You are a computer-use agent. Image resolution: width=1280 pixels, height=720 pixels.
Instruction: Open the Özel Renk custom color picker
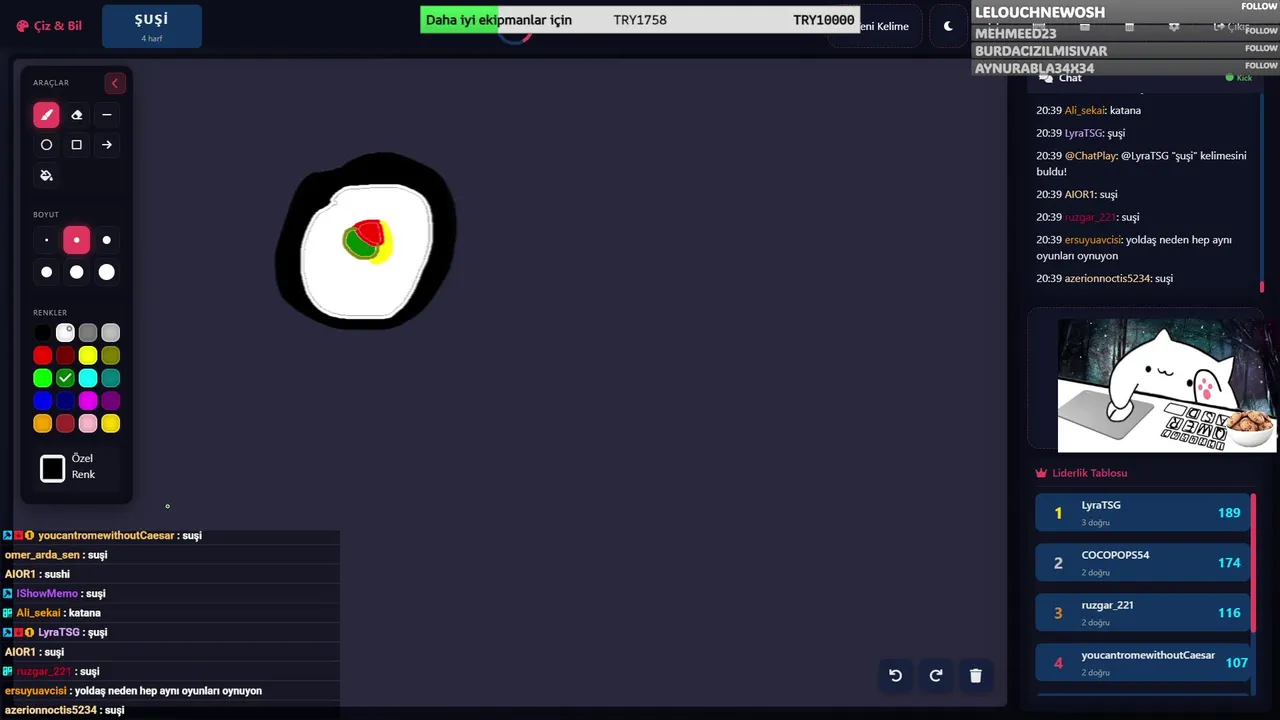[53, 468]
